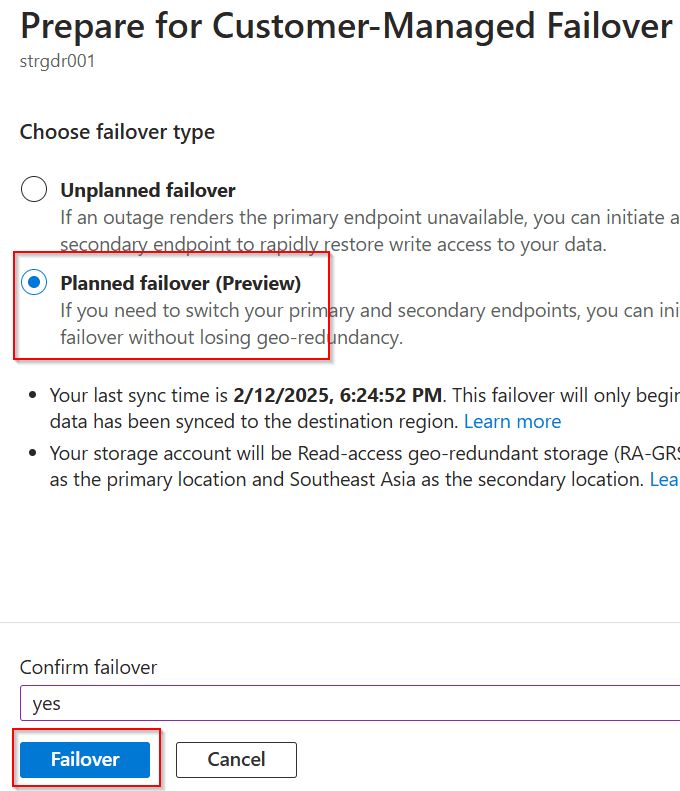Open truncated Learn more link after secondary location

664,479
